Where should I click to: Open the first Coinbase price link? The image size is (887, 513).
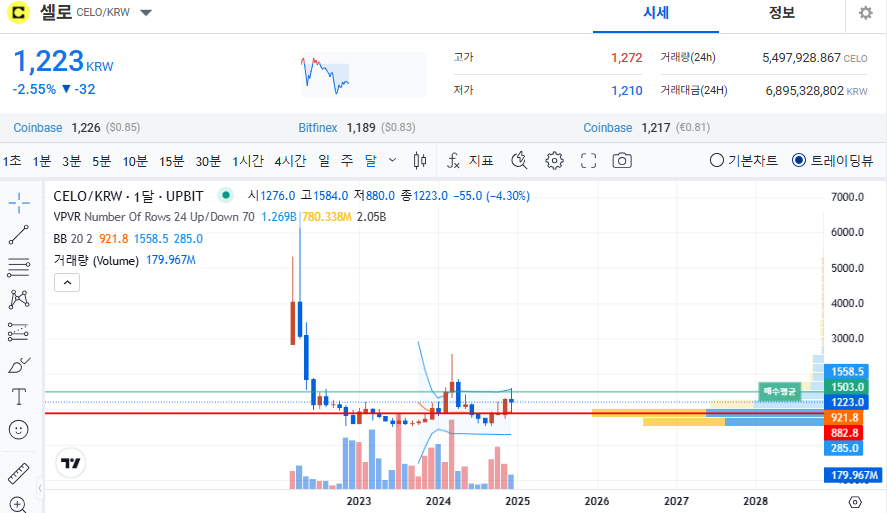coord(38,128)
